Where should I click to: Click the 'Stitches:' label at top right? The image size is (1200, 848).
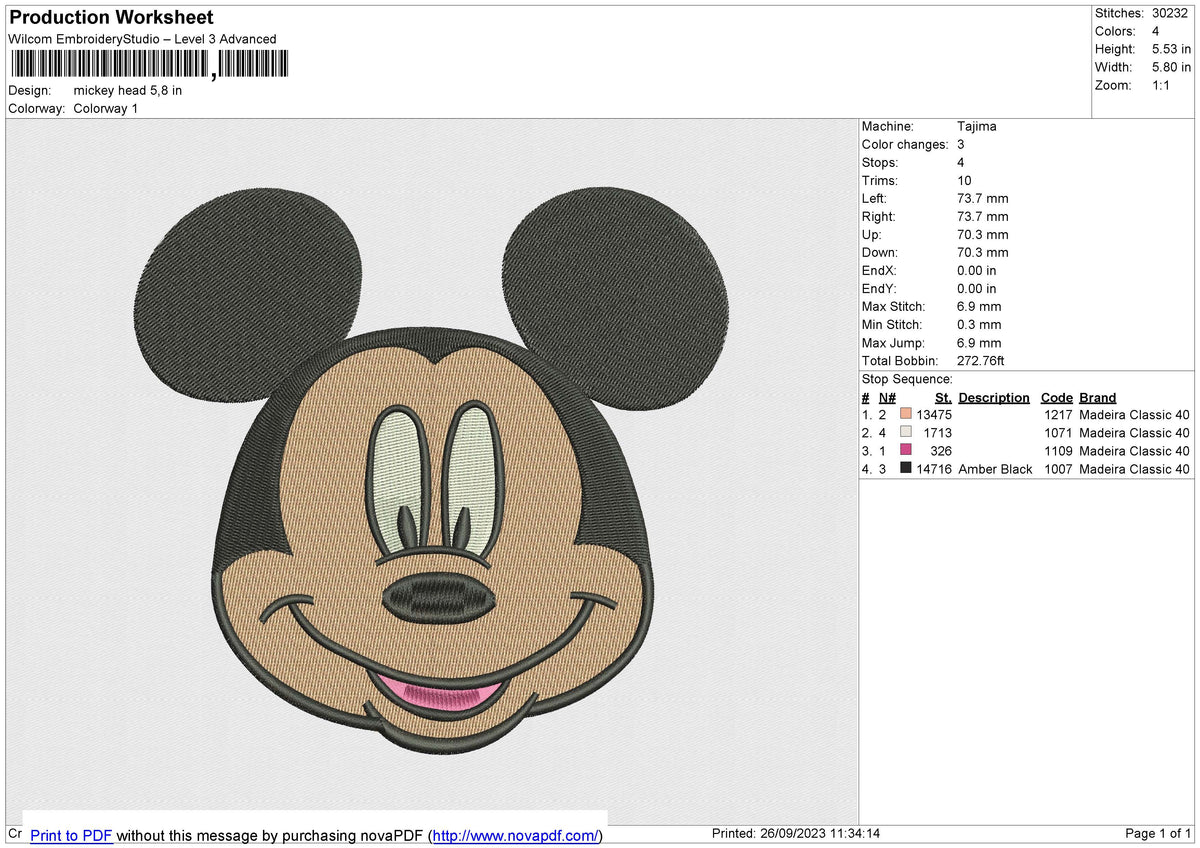(x=1119, y=13)
